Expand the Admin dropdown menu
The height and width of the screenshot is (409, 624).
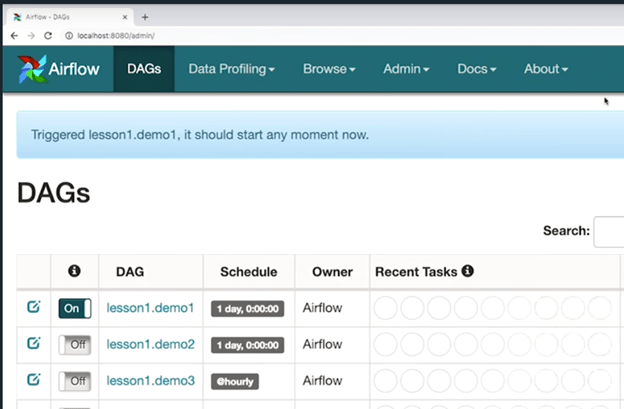click(405, 69)
